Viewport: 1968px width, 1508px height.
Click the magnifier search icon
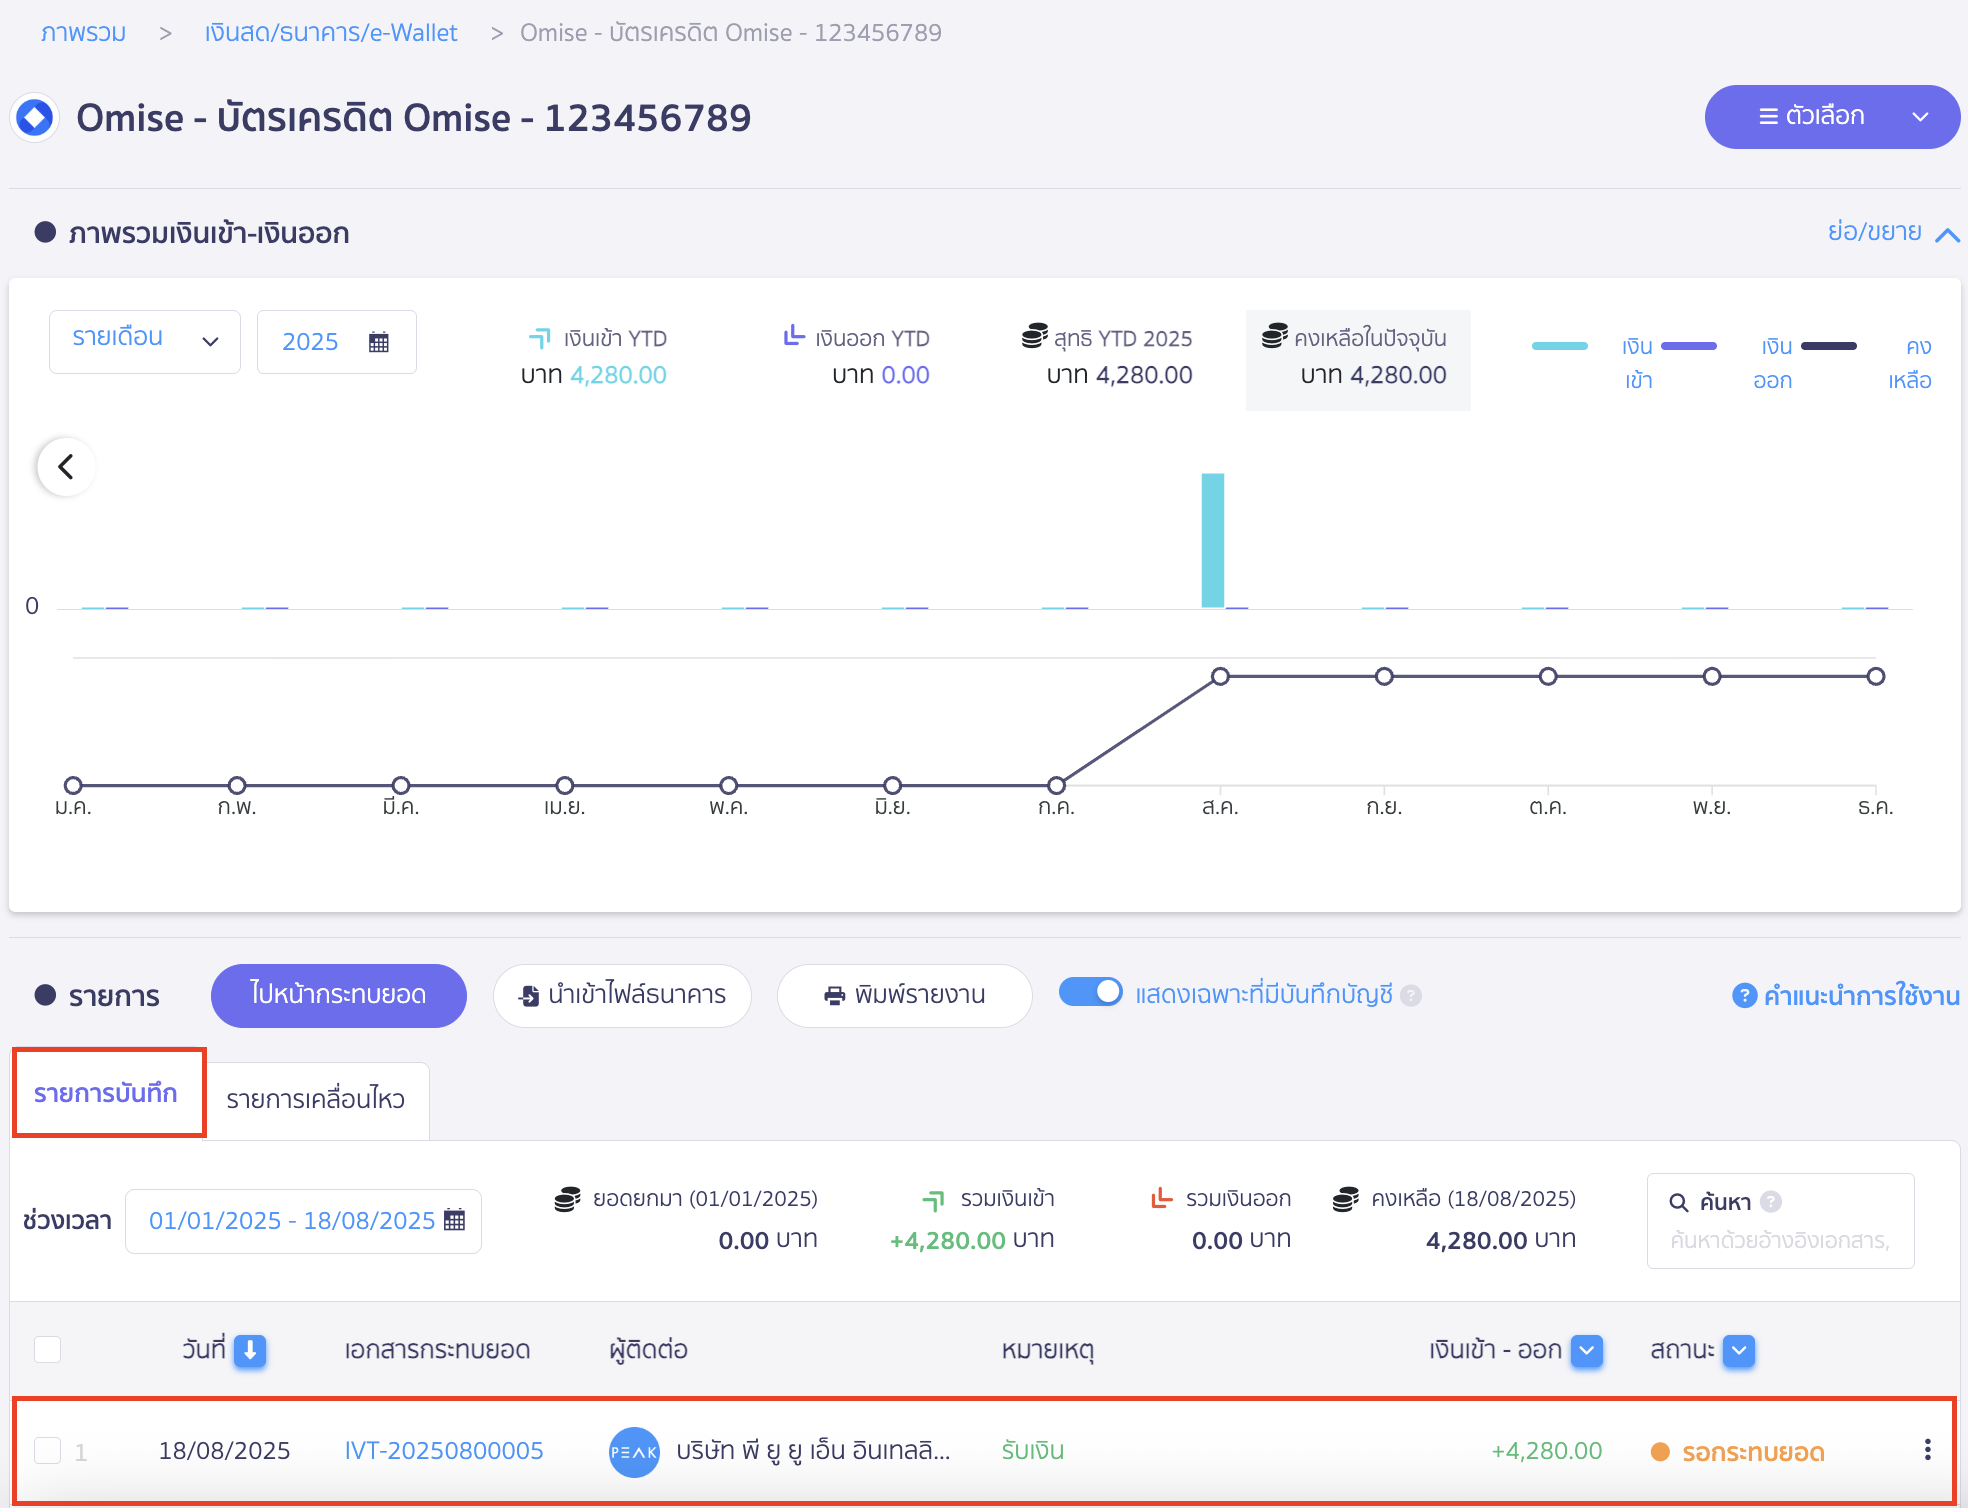[x=1679, y=1202]
